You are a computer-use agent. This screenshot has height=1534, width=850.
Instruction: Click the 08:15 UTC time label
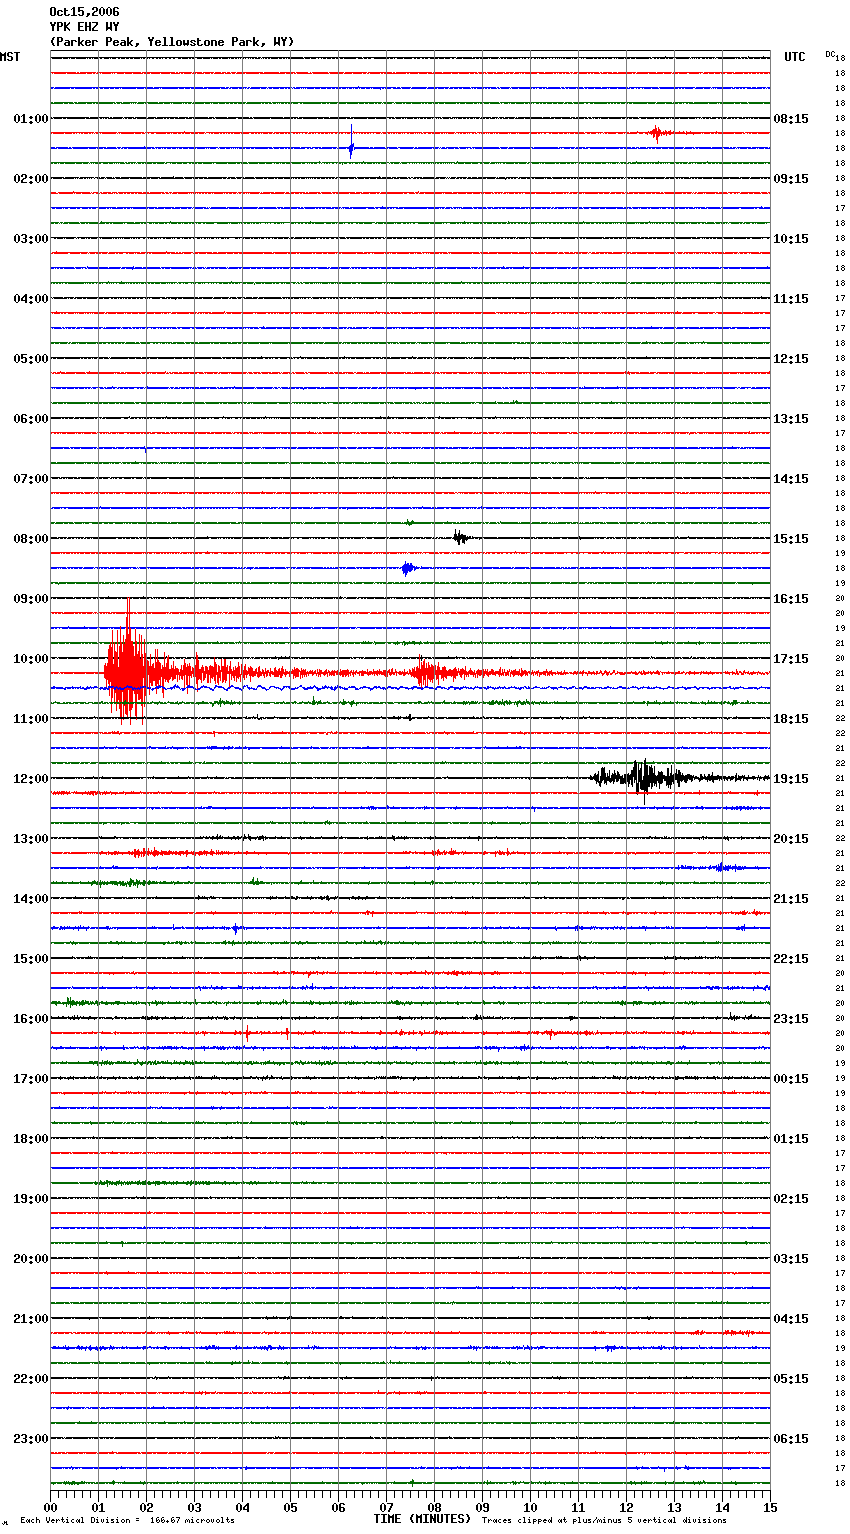point(791,119)
